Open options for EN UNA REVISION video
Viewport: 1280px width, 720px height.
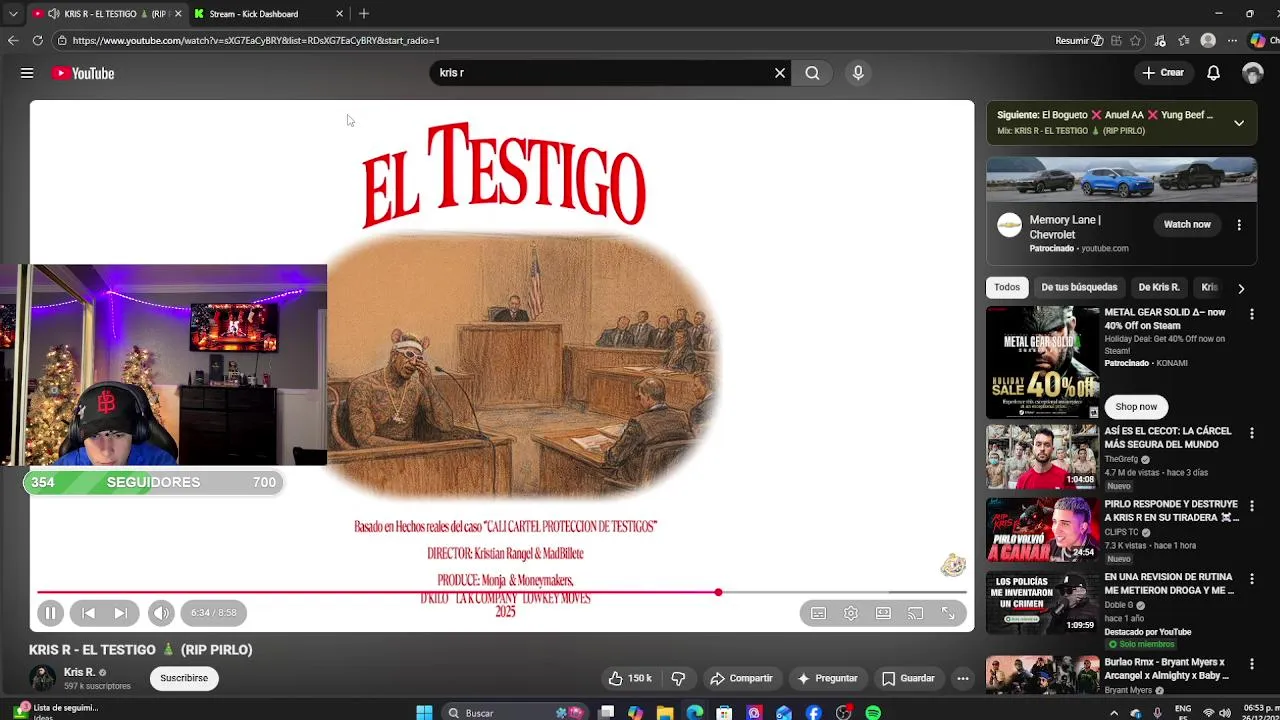click(1251, 578)
